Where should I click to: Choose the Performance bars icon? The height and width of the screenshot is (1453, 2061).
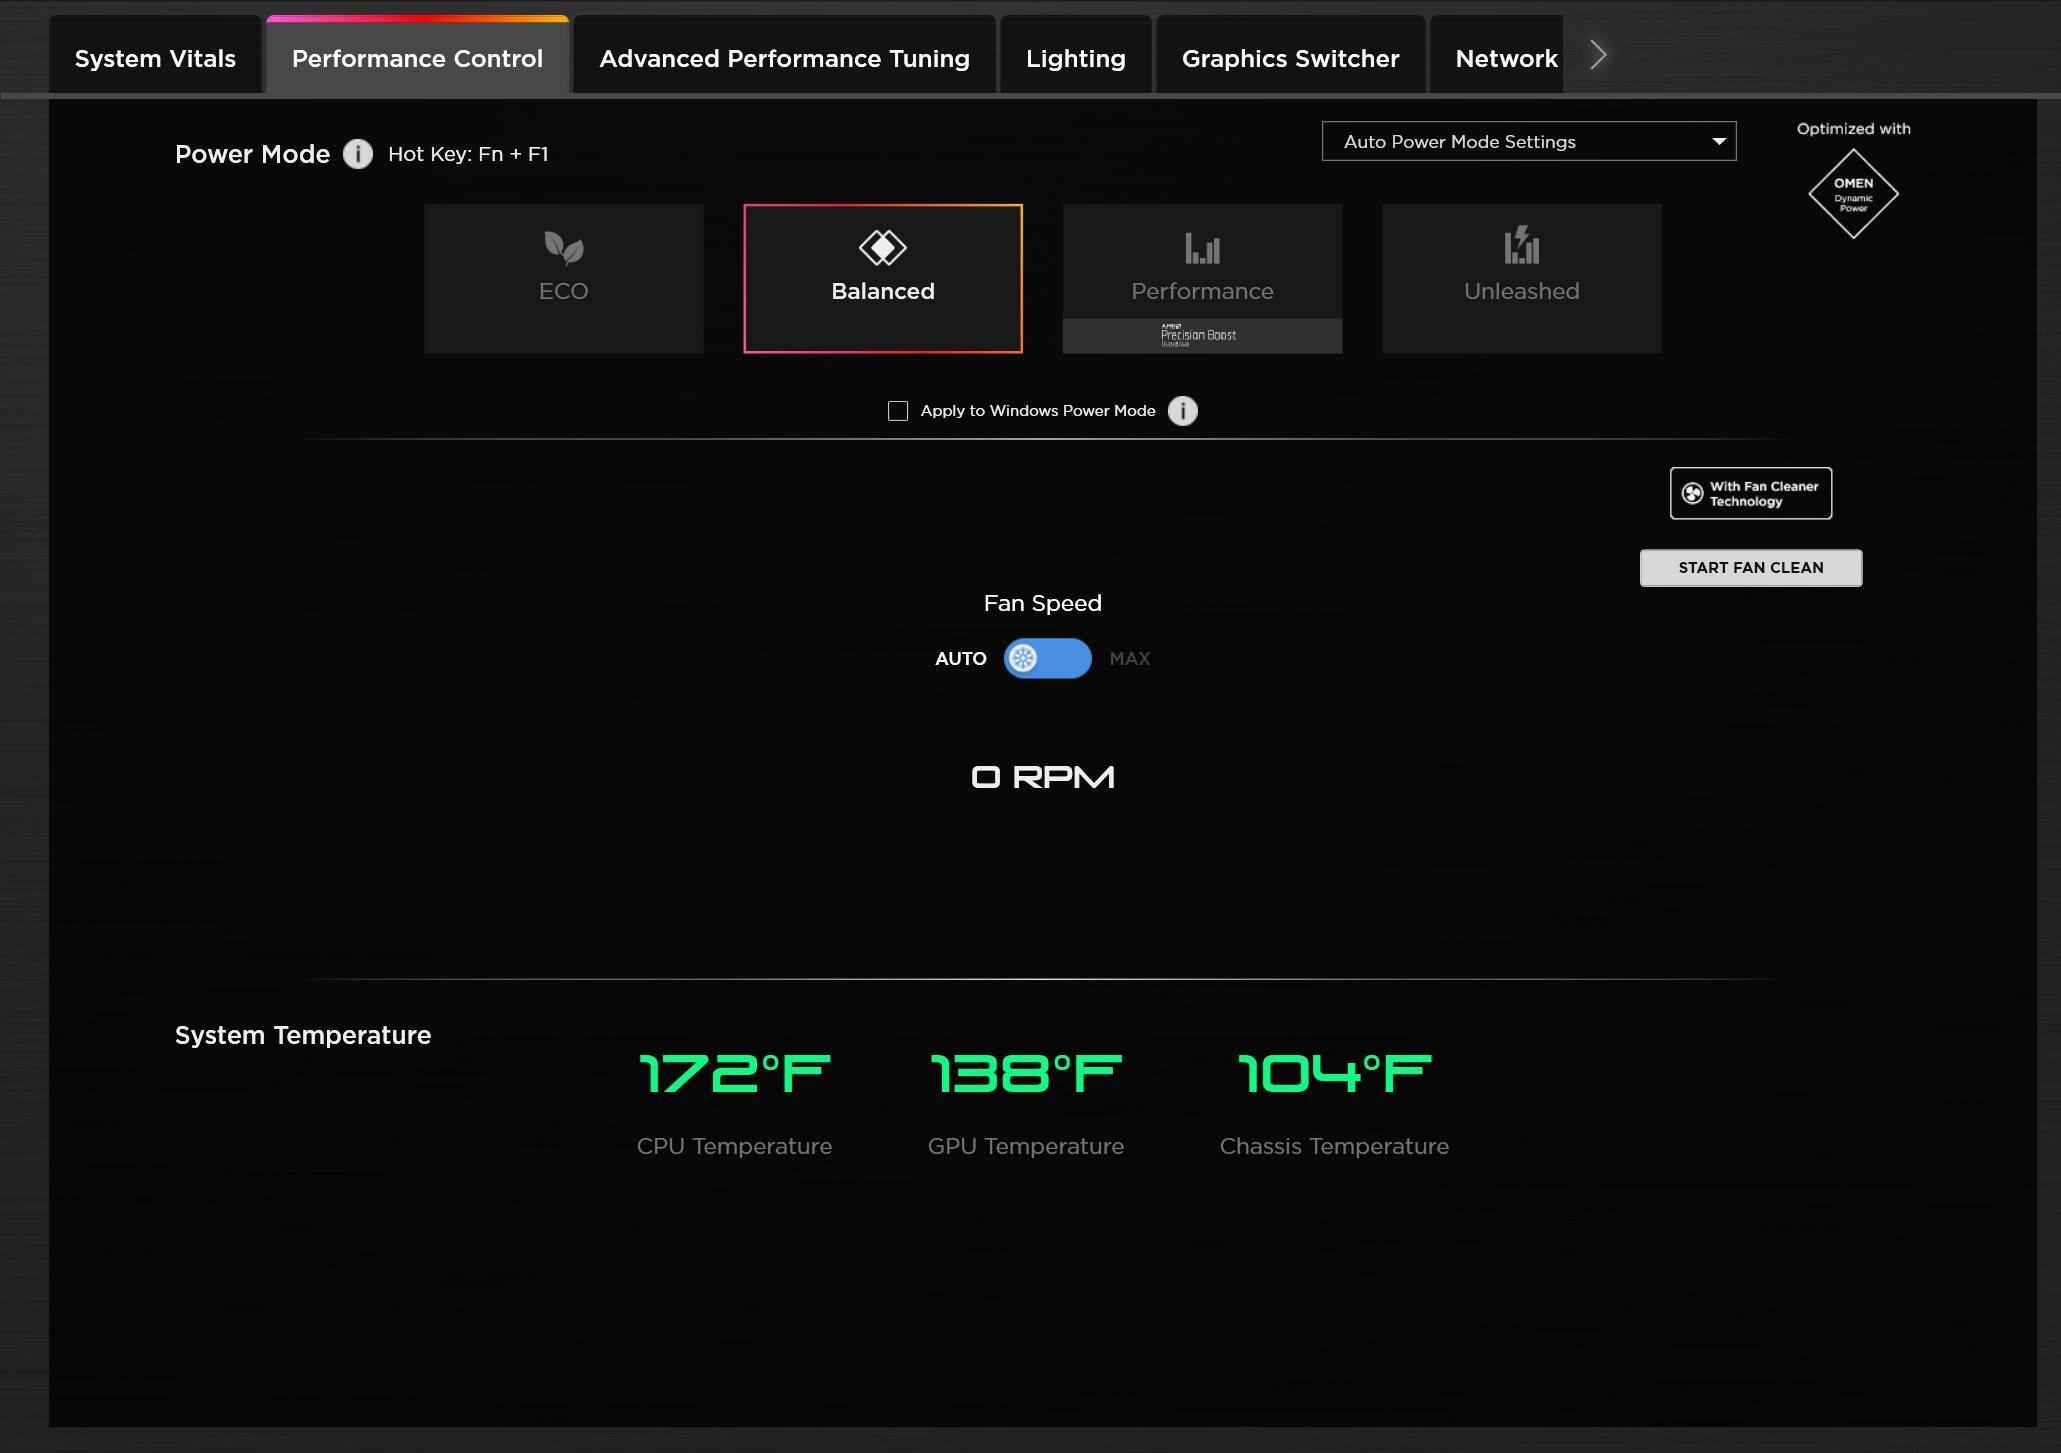click(x=1202, y=247)
